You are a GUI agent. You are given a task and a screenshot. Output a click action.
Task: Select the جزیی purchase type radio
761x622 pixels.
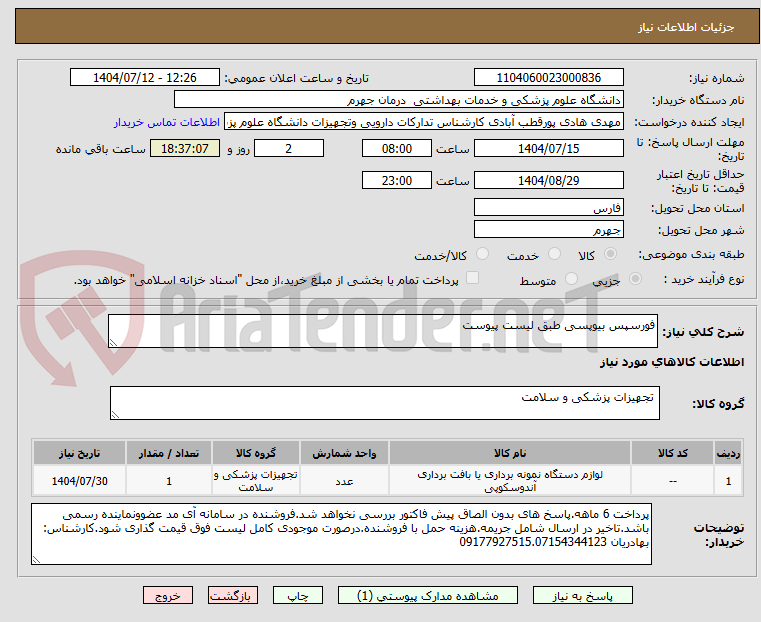(x=635, y=279)
